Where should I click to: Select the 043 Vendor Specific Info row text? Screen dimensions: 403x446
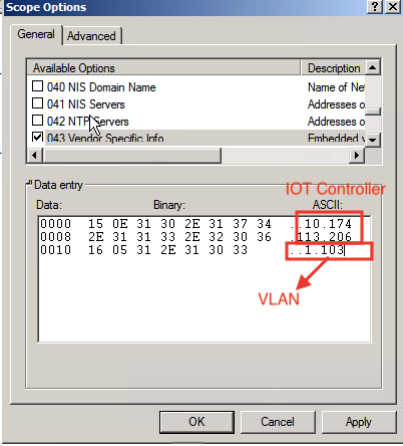105,138
